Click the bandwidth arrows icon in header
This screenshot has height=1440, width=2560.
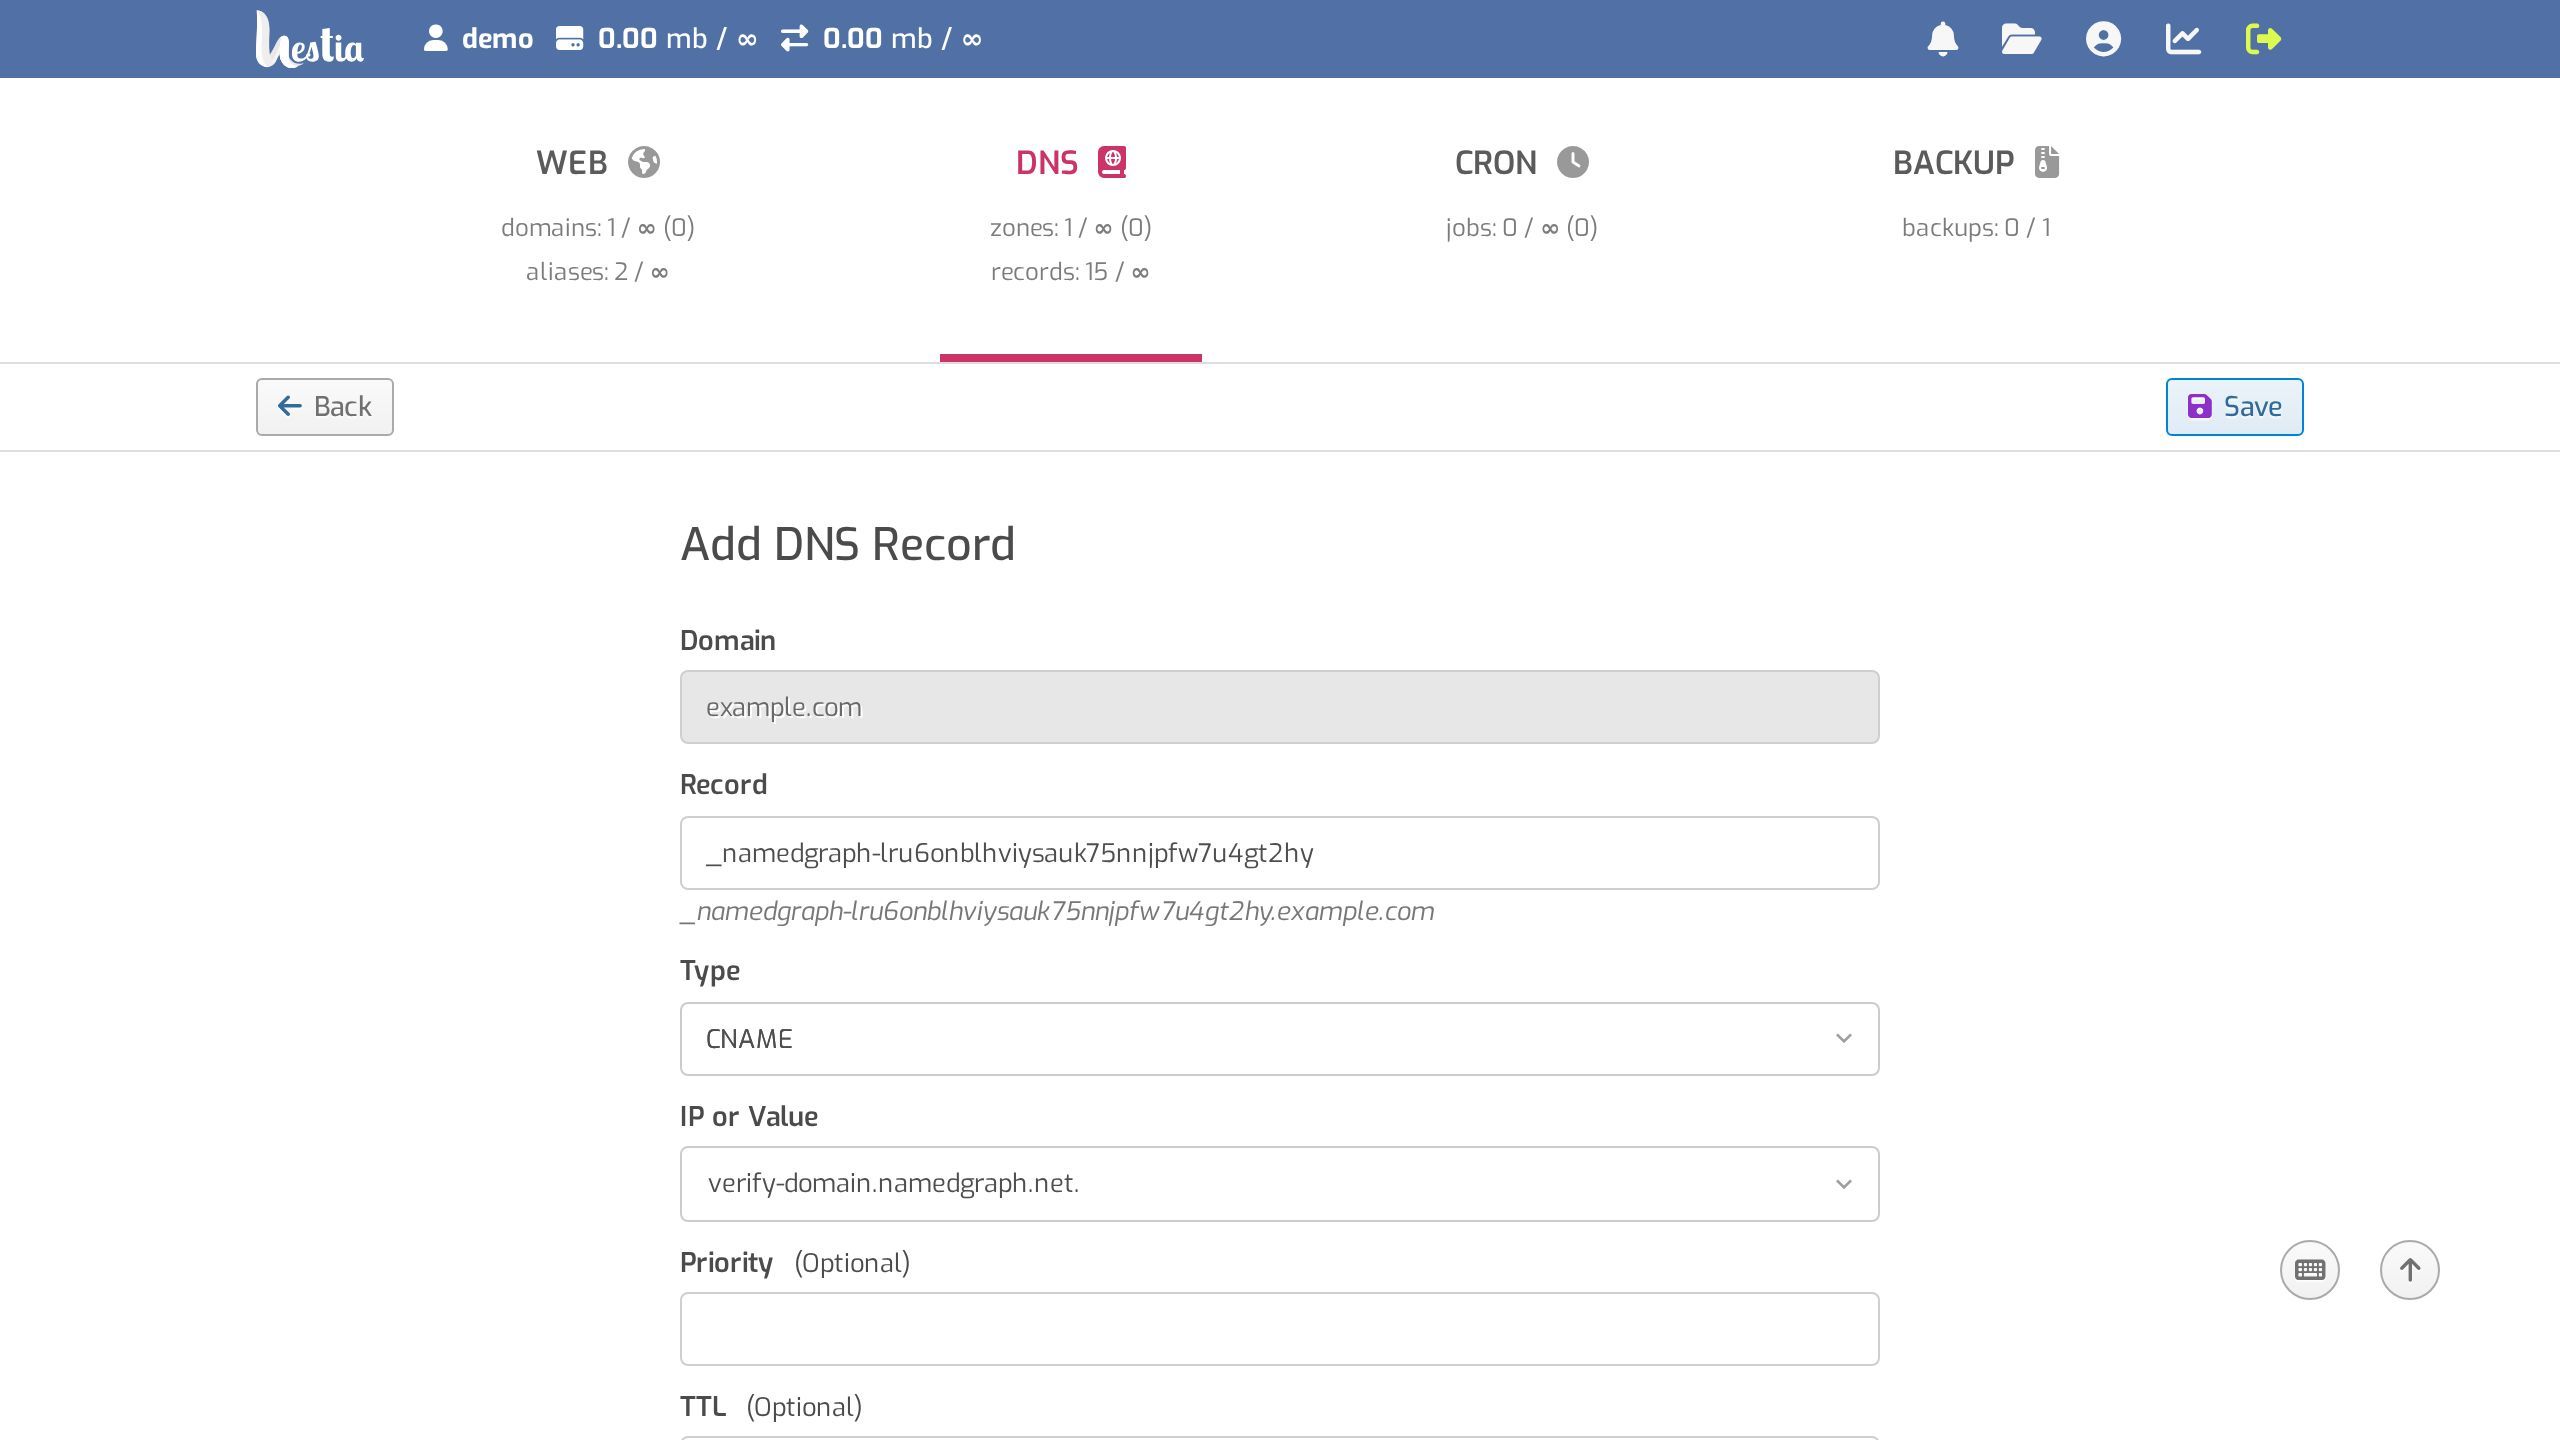794,39
